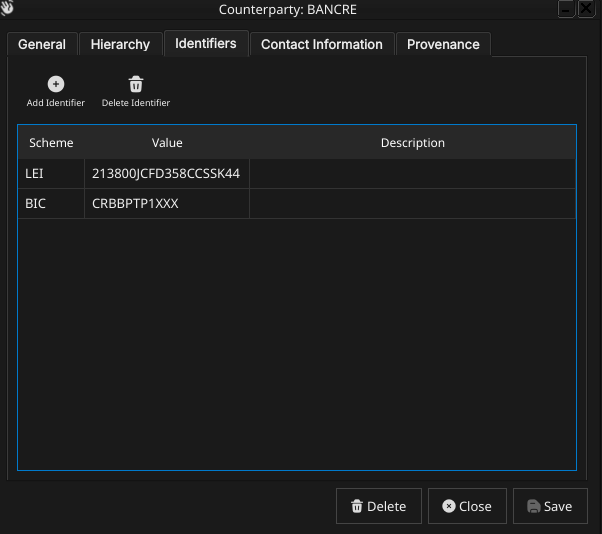Image resolution: width=602 pixels, height=534 pixels.
Task: Click the BIC row description cell
Action: click(x=413, y=203)
